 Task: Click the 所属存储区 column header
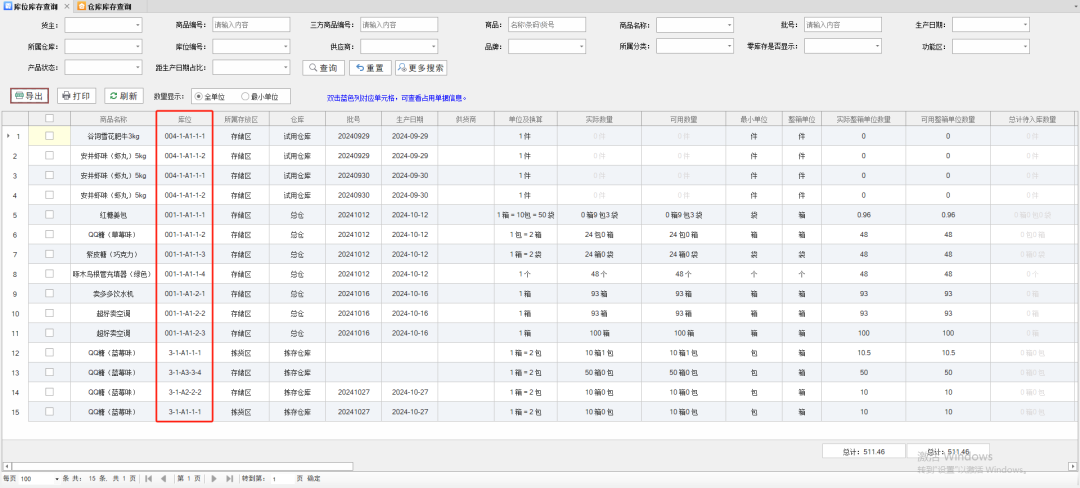[x=241, y=118]
